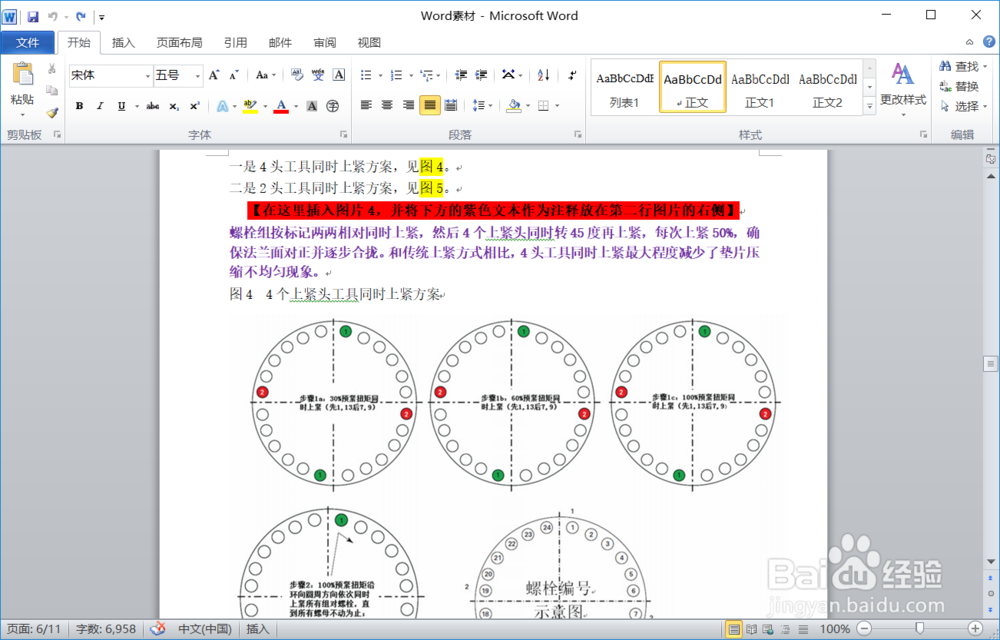Apply the 列表1 style
Image resolution: width=1000 pixels, height=640 pixels.
(624, 88)
